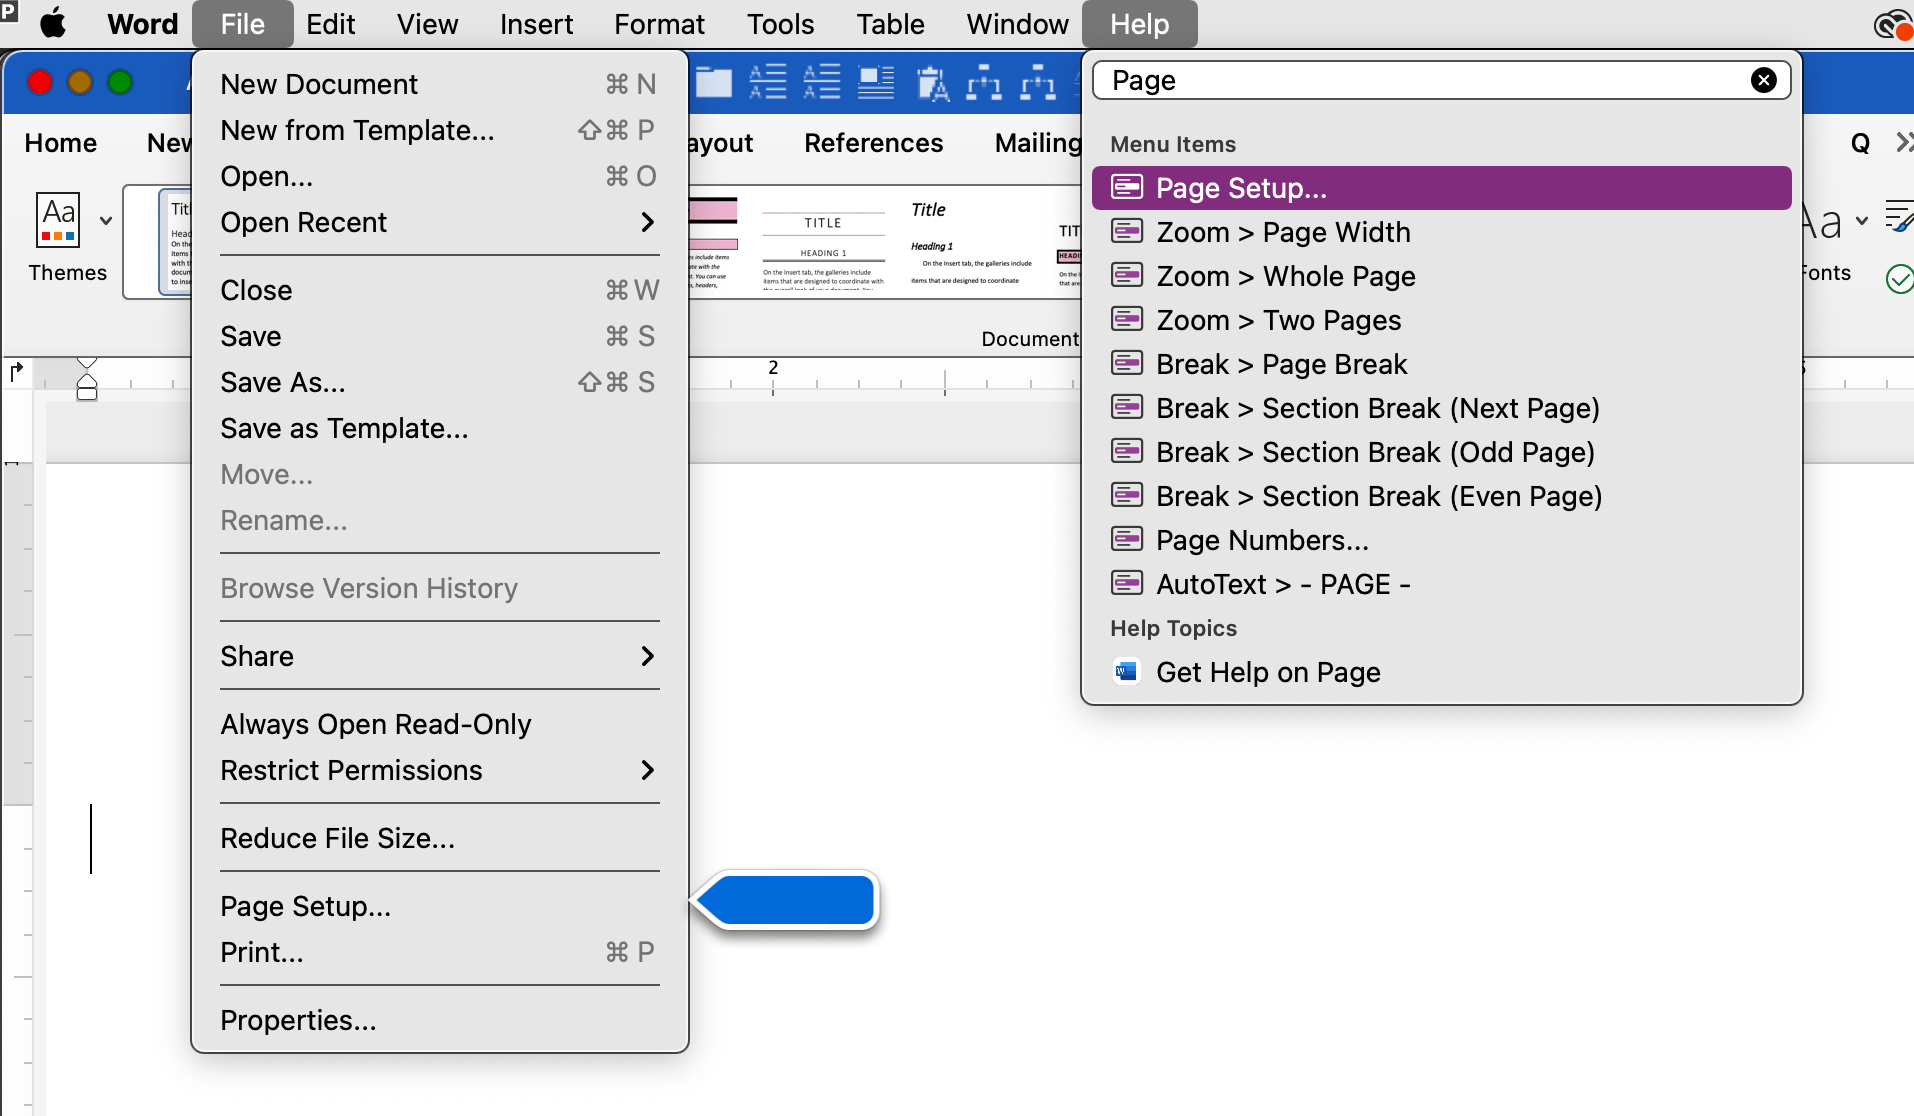Toggle Always Open Read-Only
The image size is (1914, 1116).
click(440, 724)
